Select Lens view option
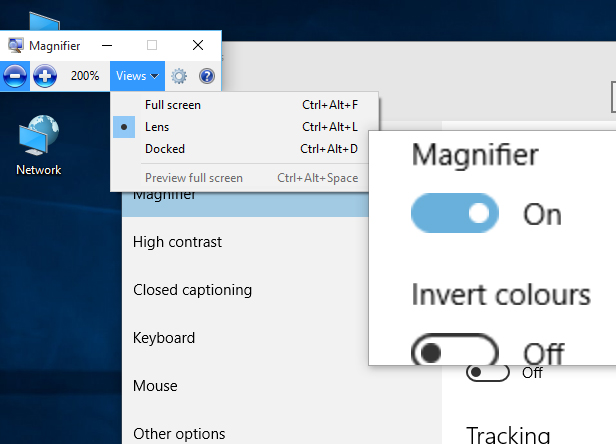The width and height of the screenshot is (616, 444). (x=245, y=127)
